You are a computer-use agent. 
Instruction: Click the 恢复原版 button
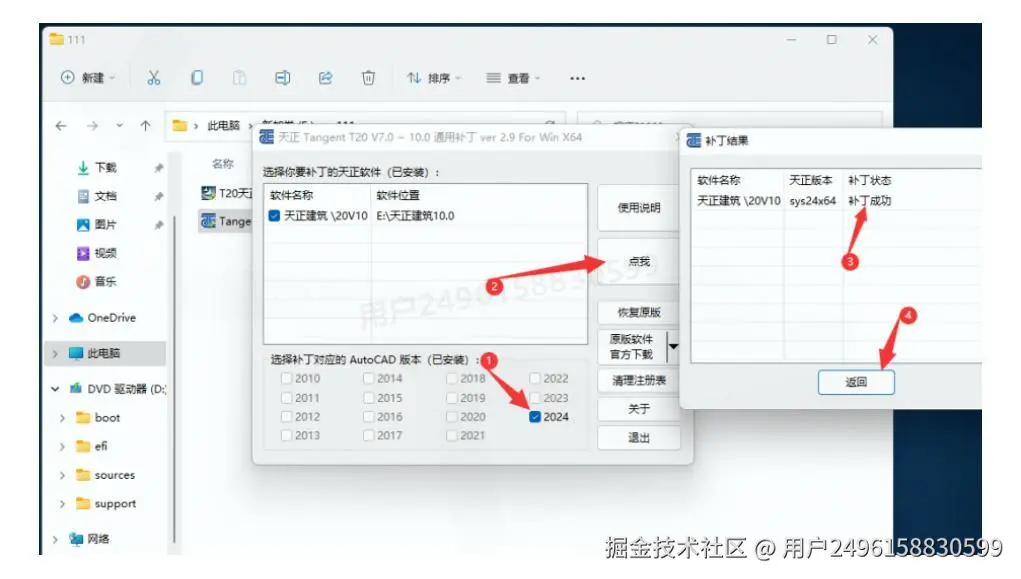point(638,313)
